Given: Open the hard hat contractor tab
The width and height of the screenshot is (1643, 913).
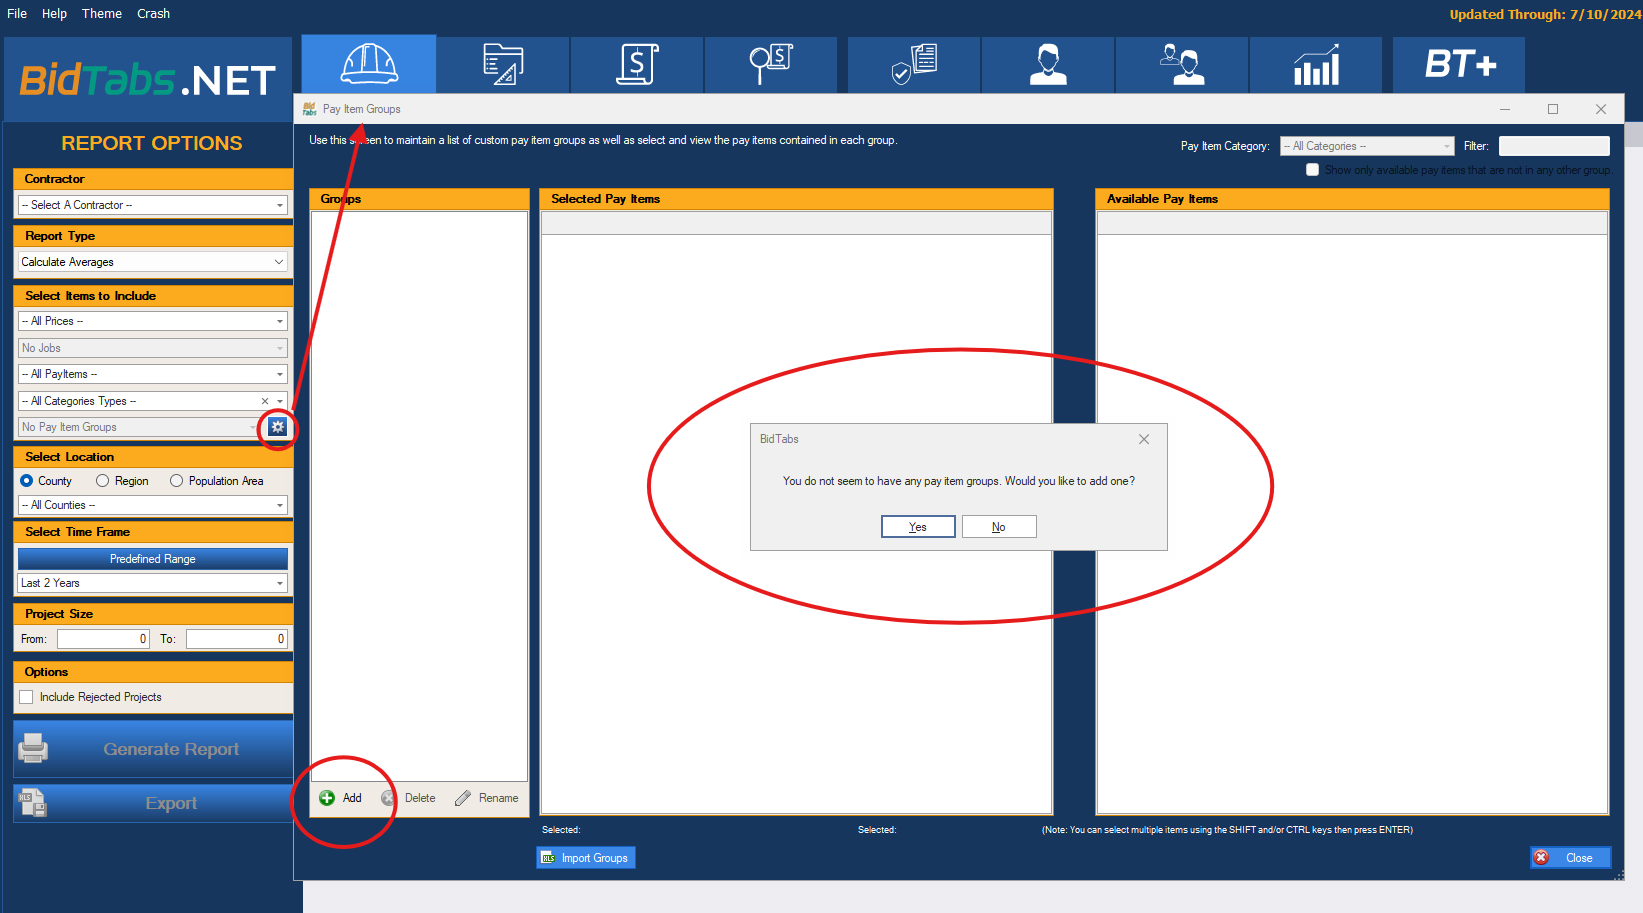Looking at the screenshot, I should pyautogui.click(x=369, y=64).
